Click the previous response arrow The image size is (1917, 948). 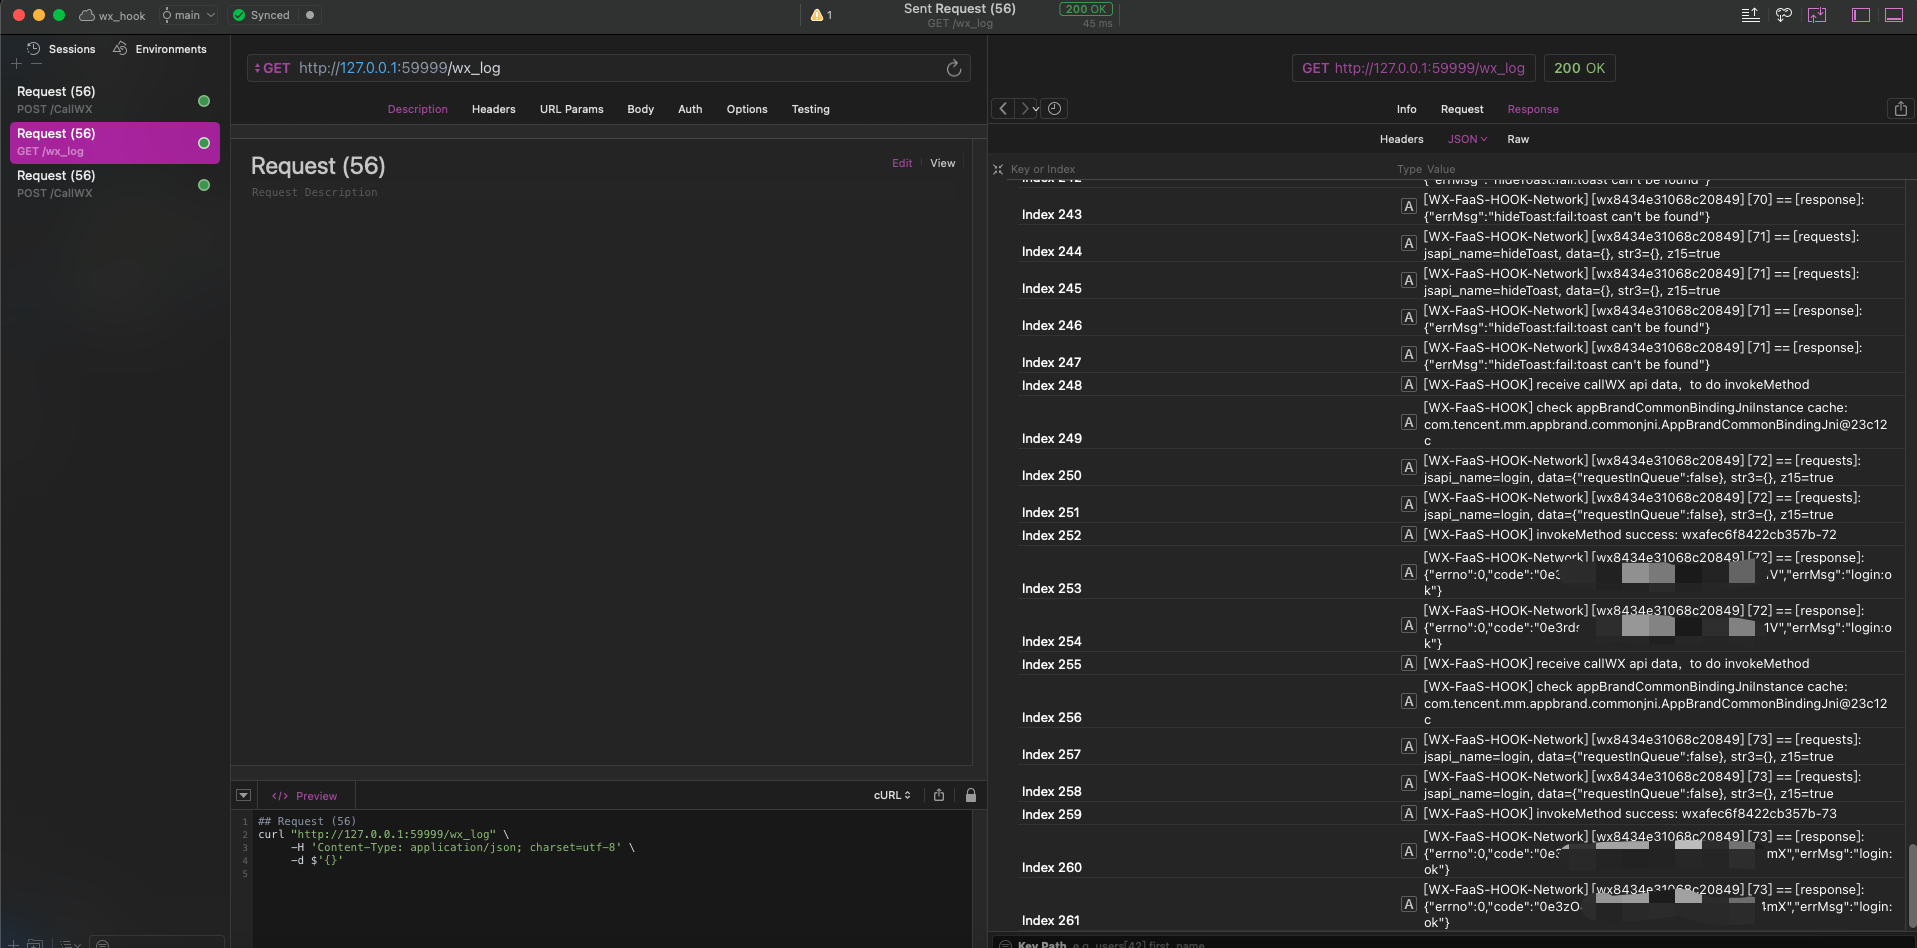[x=1003, y=108]
